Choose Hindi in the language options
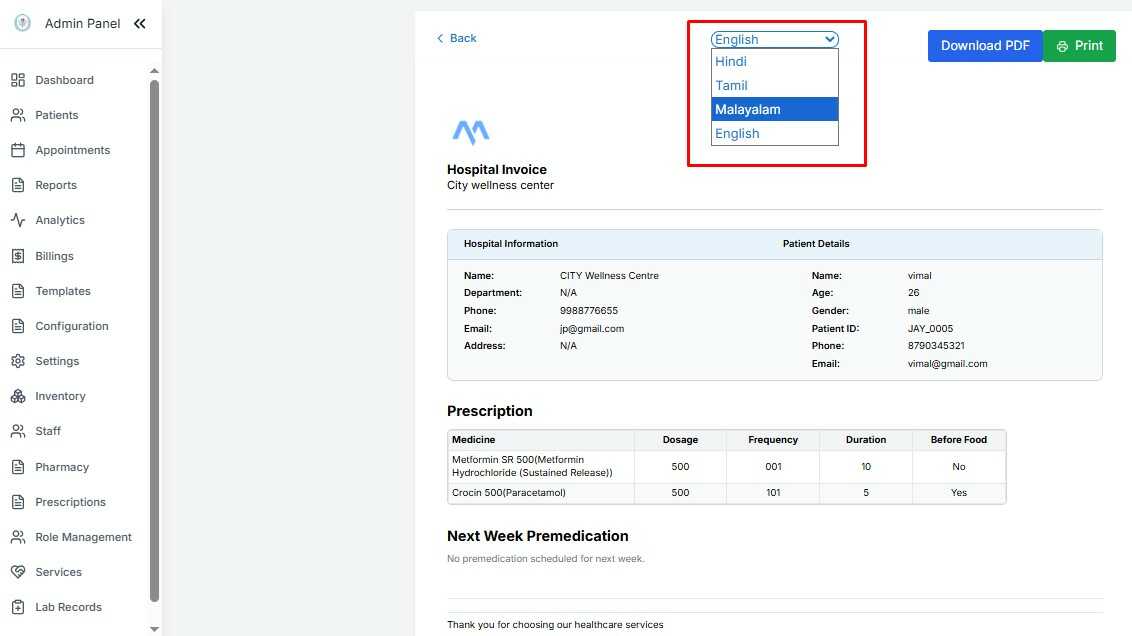Viewport: 1132px width, 636px height. click(774, 62)
